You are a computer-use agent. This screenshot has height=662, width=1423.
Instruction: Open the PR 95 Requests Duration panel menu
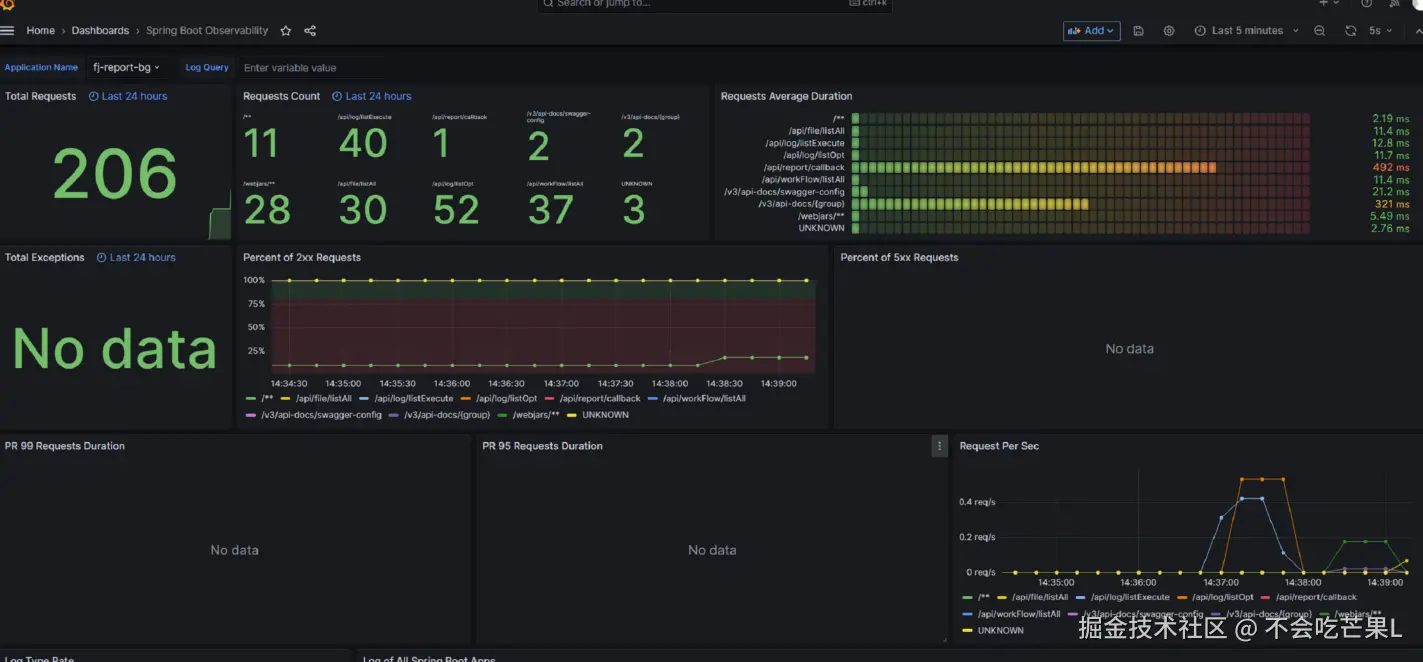click(939, 446)
